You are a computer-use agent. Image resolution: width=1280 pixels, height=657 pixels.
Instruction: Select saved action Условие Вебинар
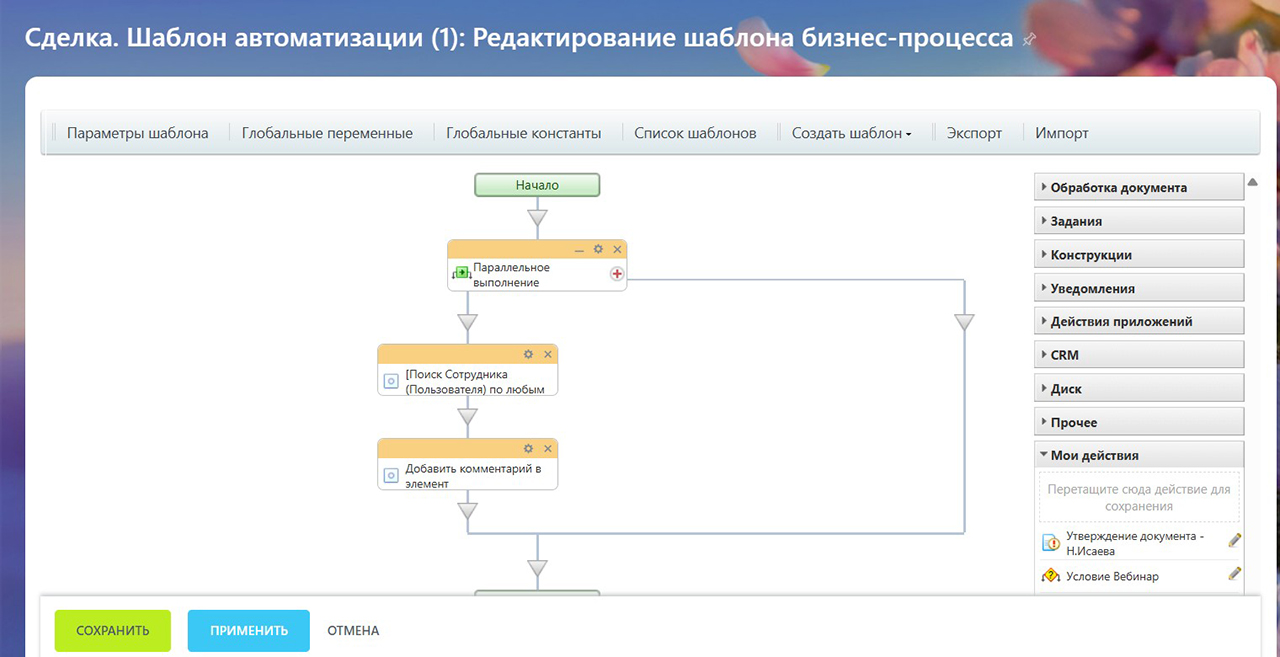[1112, 576]
